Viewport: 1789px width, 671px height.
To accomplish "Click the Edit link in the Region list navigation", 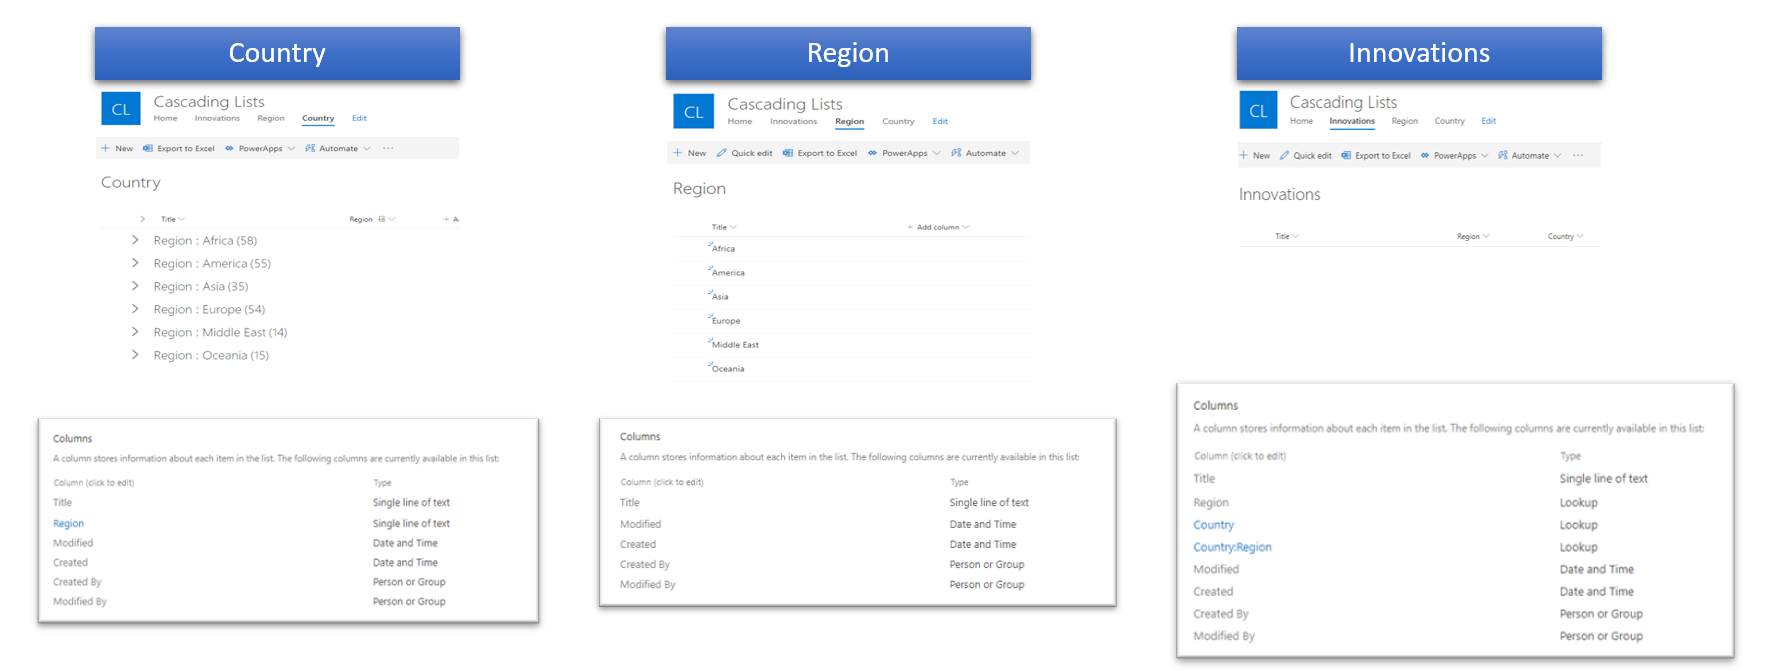I will click(x=940, y=121).
